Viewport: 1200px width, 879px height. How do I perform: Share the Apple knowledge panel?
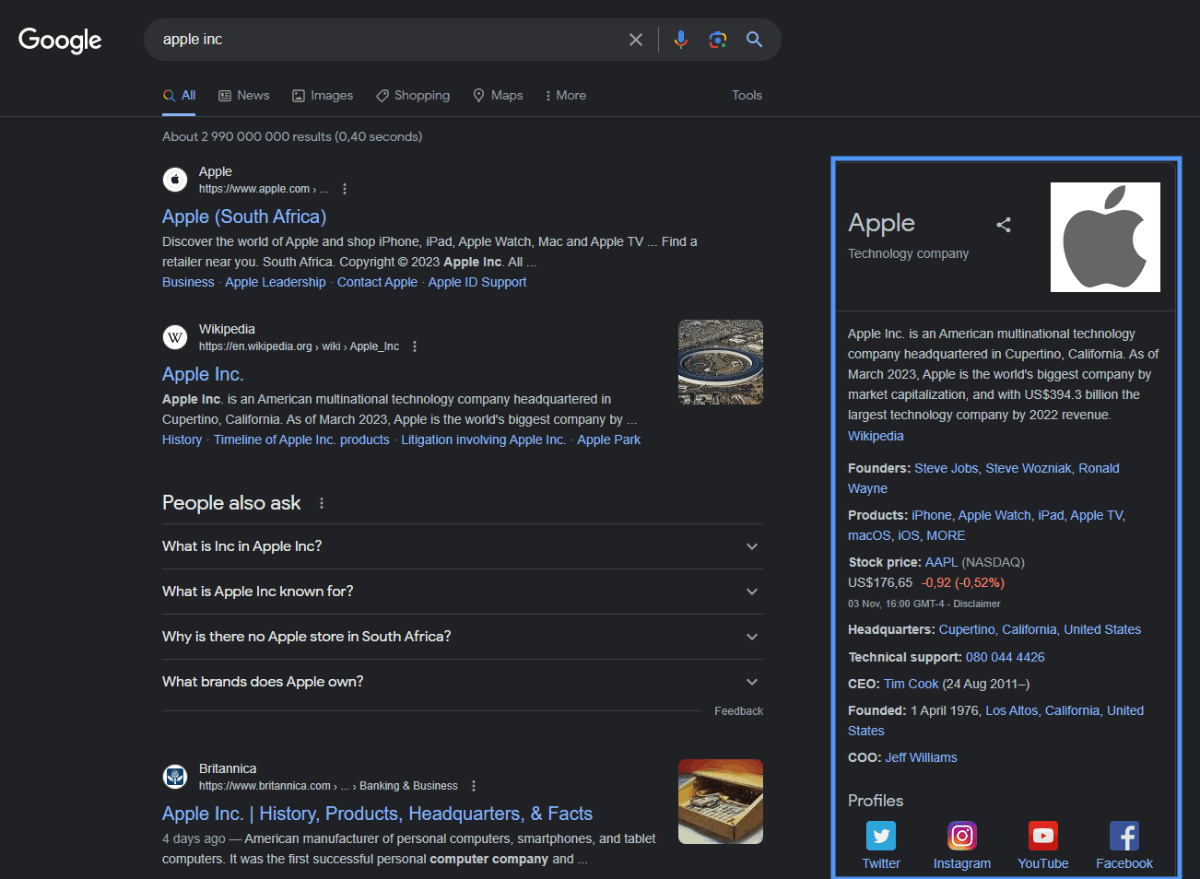[1004, 224]
